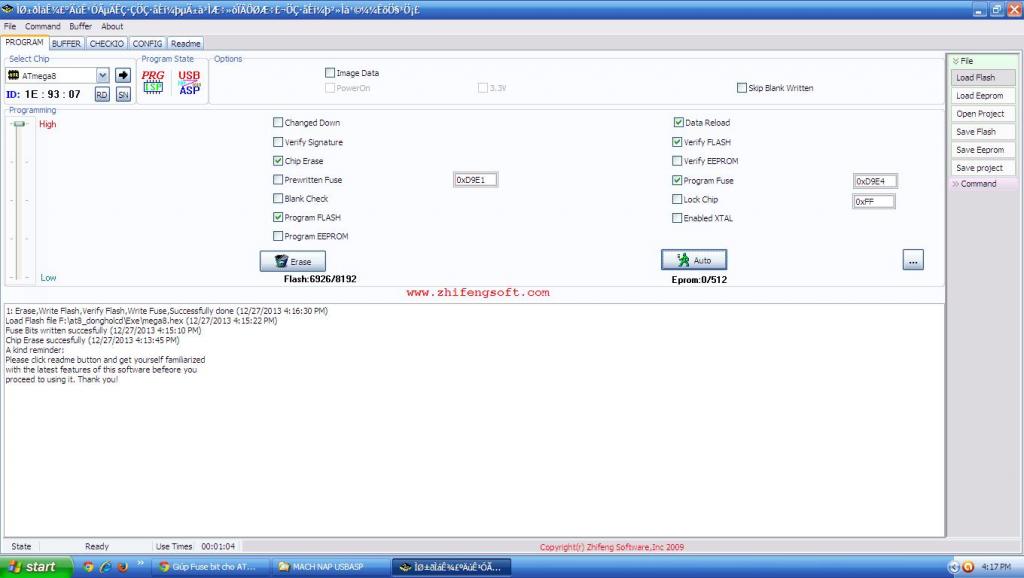Uncheck Program FLASH checkbox
This screenshot has height=578, width=1024.
click(278, 217)
